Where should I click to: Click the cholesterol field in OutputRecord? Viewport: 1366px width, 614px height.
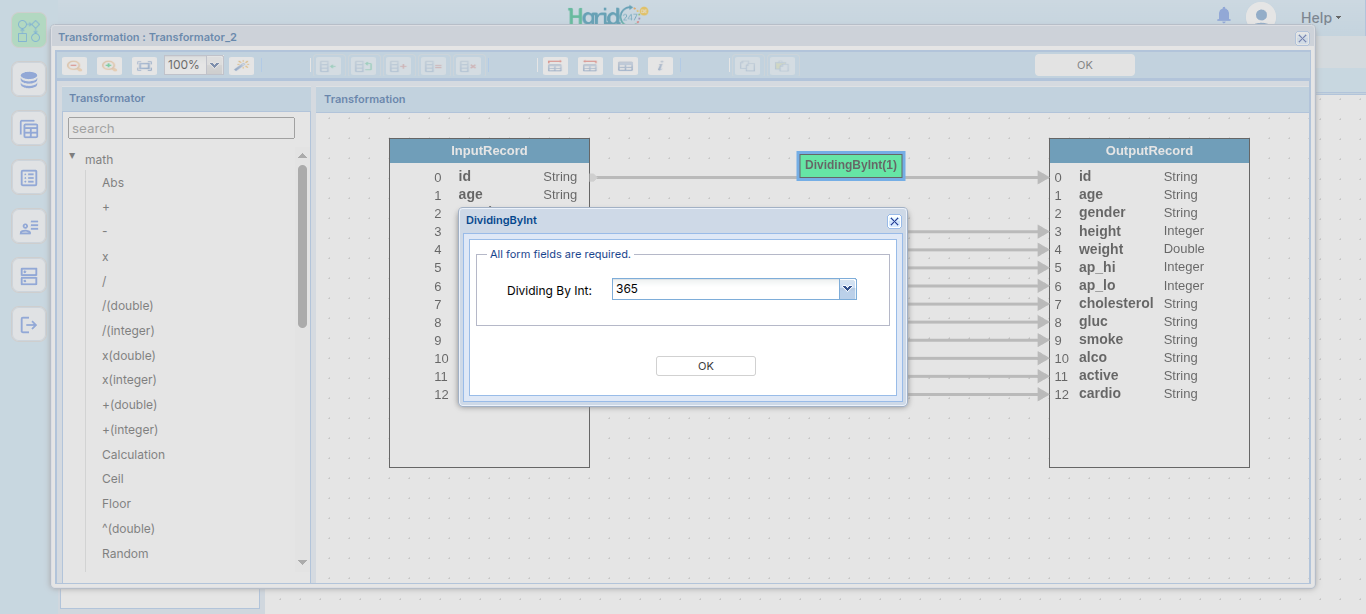1116,303
